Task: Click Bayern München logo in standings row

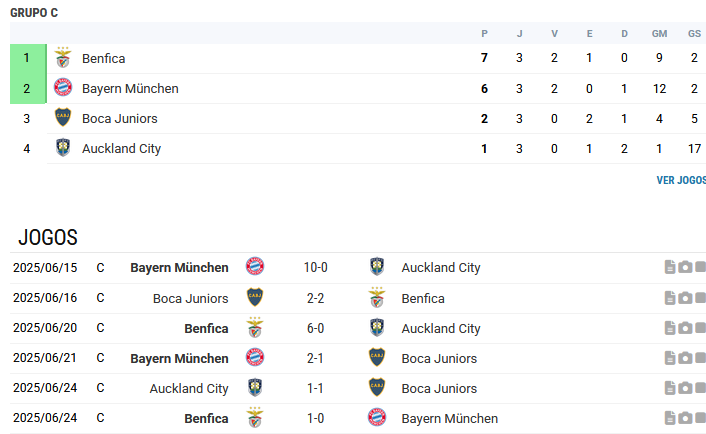Action: (63, 87)
